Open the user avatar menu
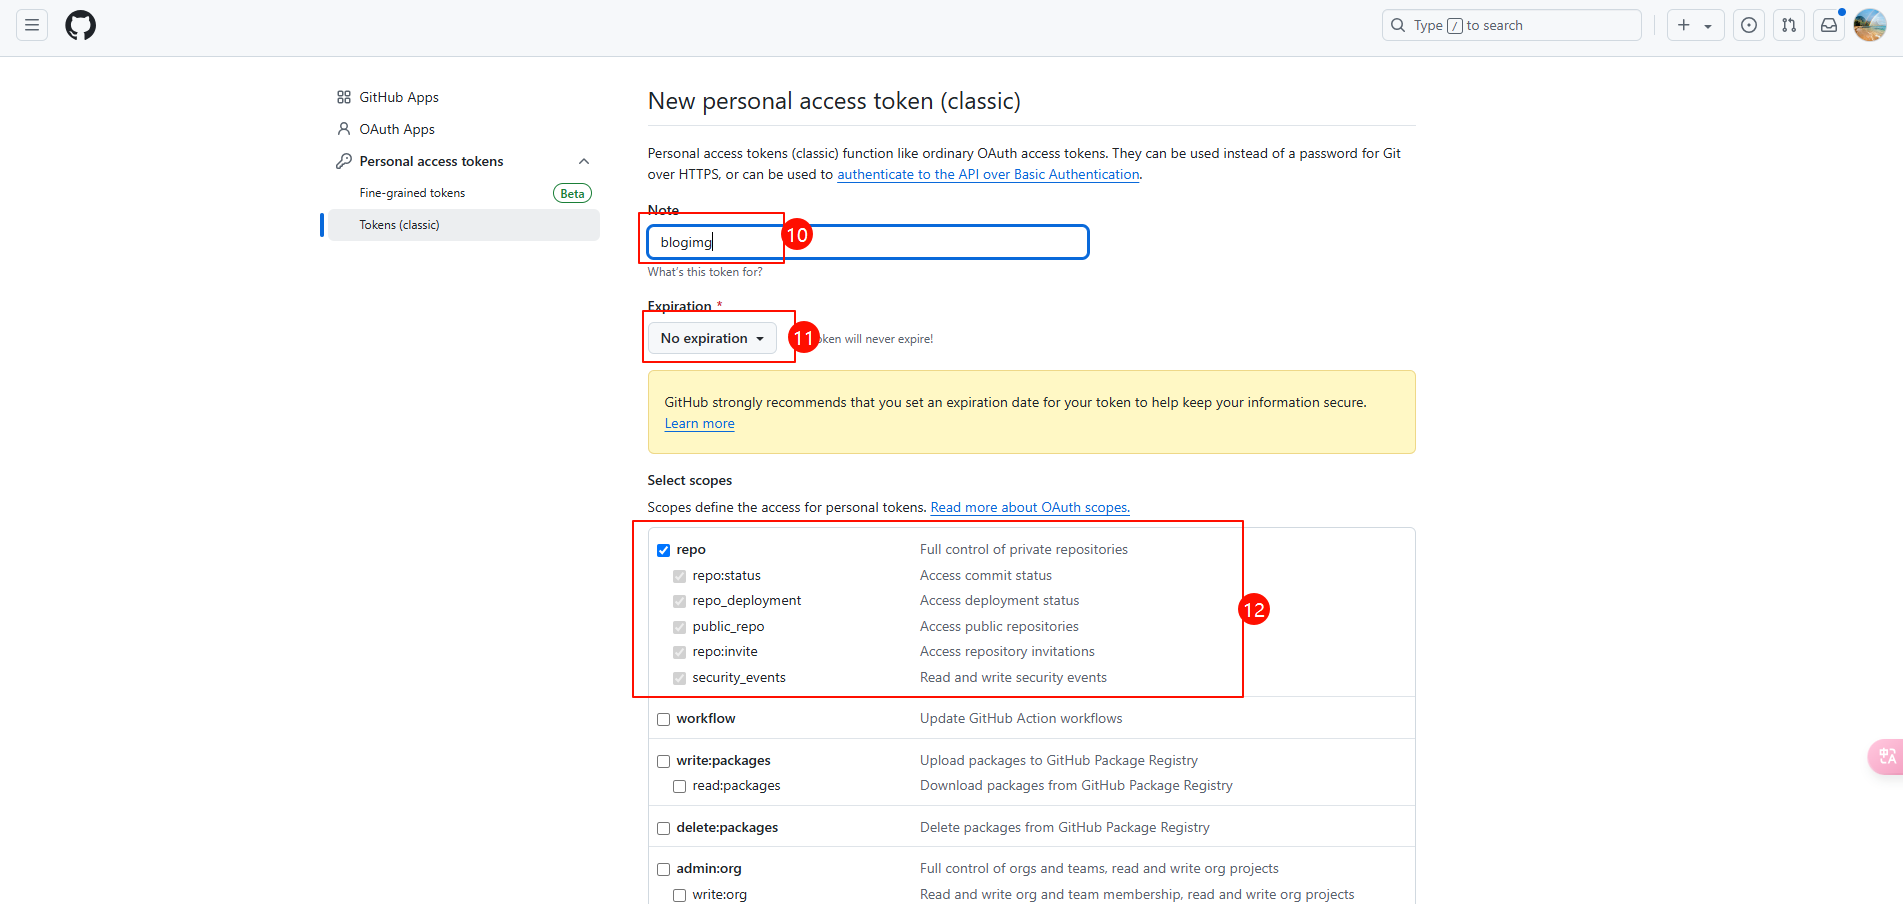 pyautogui.click(x=1870, y=25)
